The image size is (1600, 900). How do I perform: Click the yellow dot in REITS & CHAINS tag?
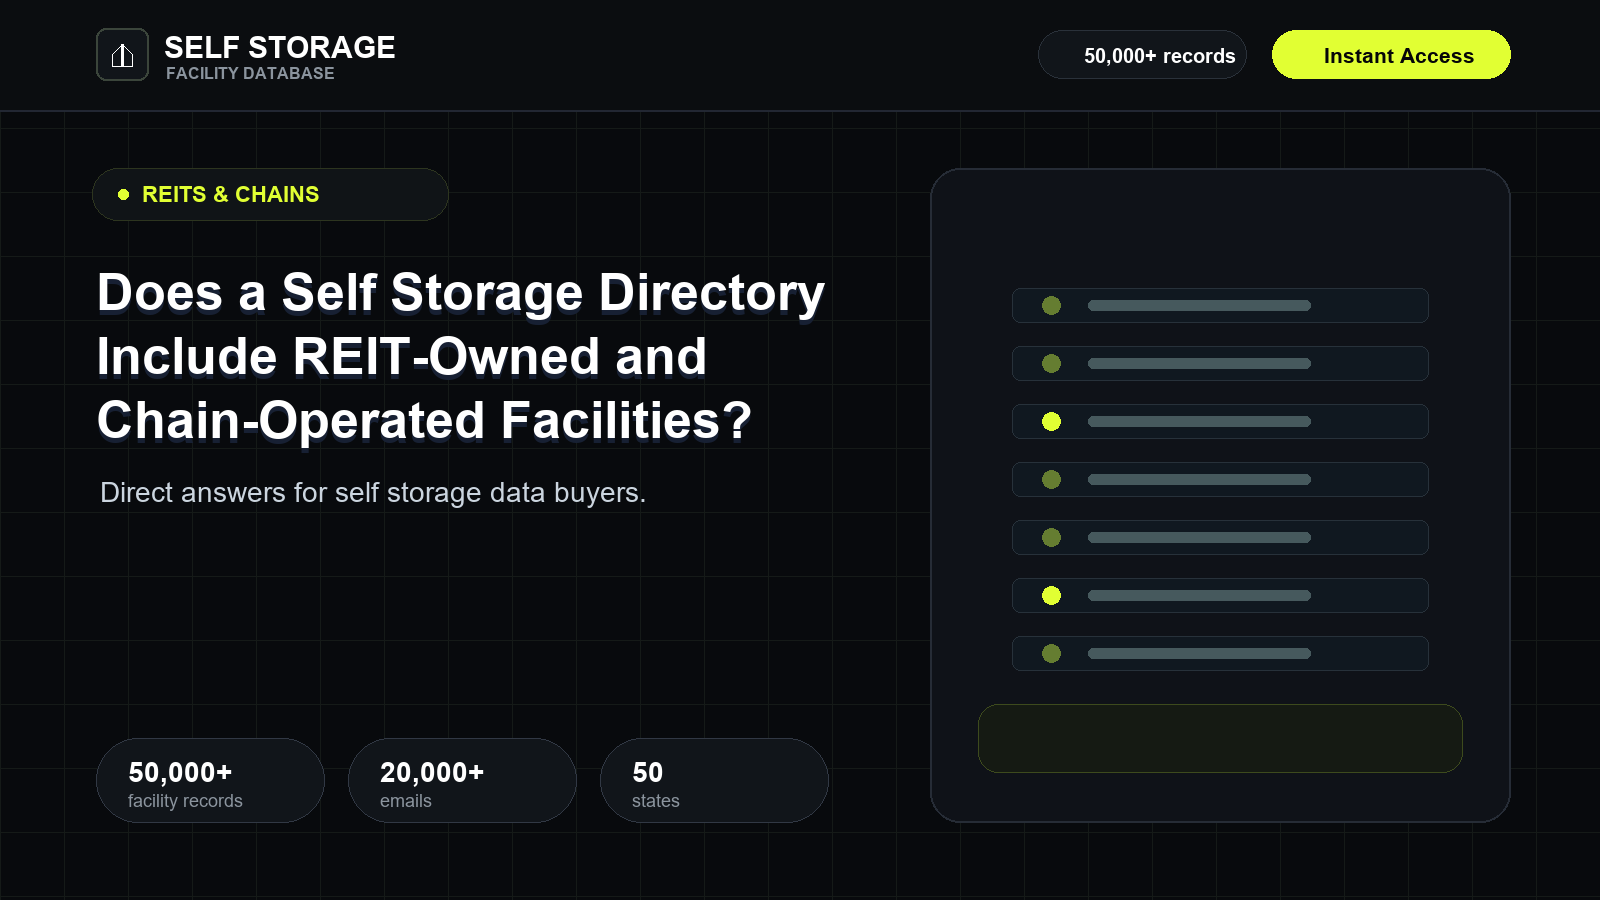click(124, 194)
